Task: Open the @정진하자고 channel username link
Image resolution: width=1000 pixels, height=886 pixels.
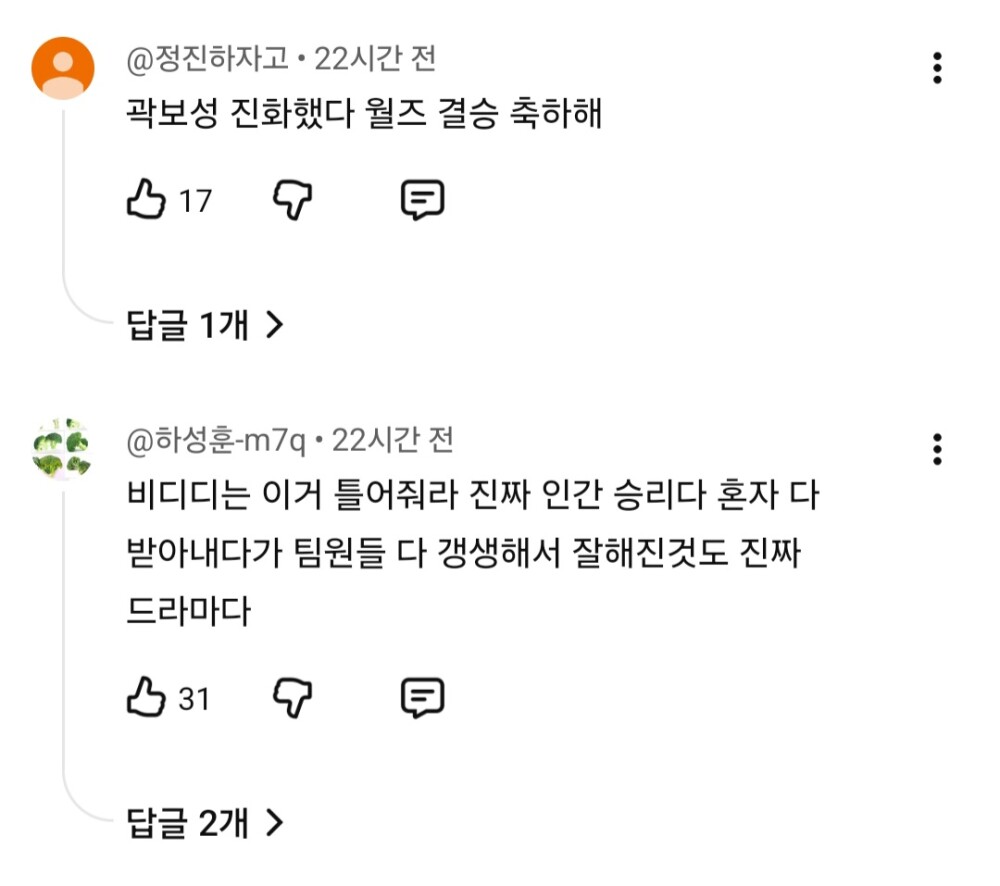Action: tap(208, 60)
